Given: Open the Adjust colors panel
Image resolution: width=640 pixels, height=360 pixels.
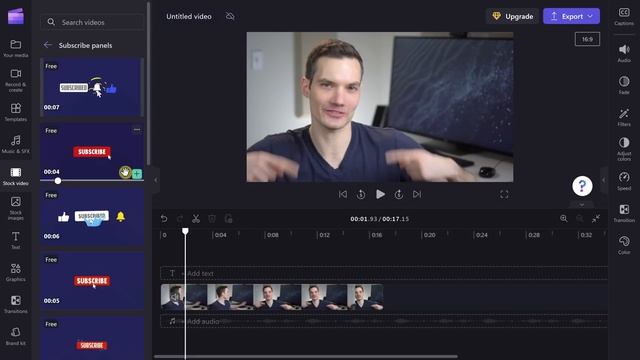Looking at the screenshot, I should click(624, 149).
